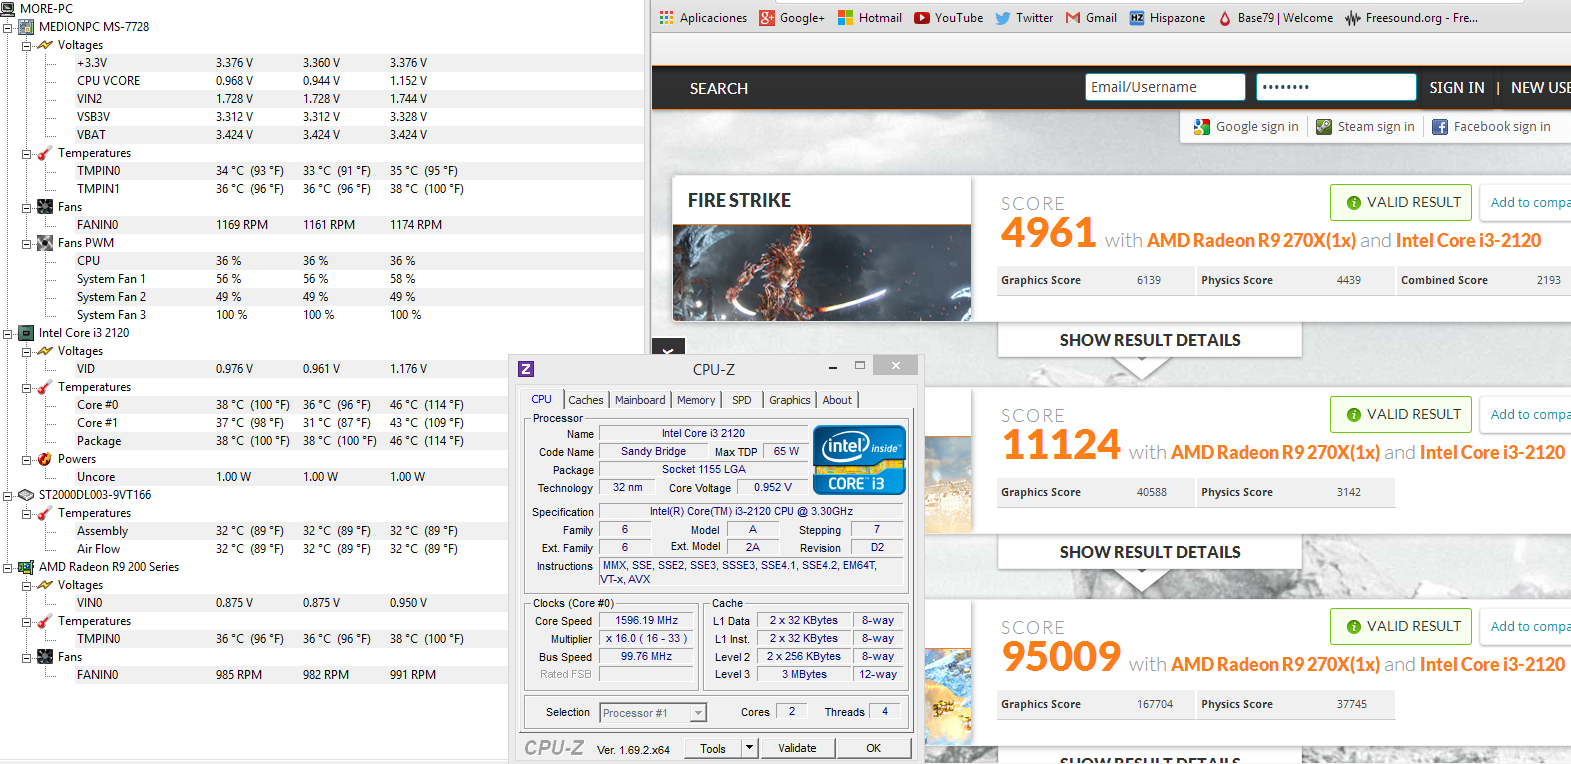Click the Fire Strike benchmark thumbnail
This screenshot has width=1571, height=764.
tap(821, 272)
